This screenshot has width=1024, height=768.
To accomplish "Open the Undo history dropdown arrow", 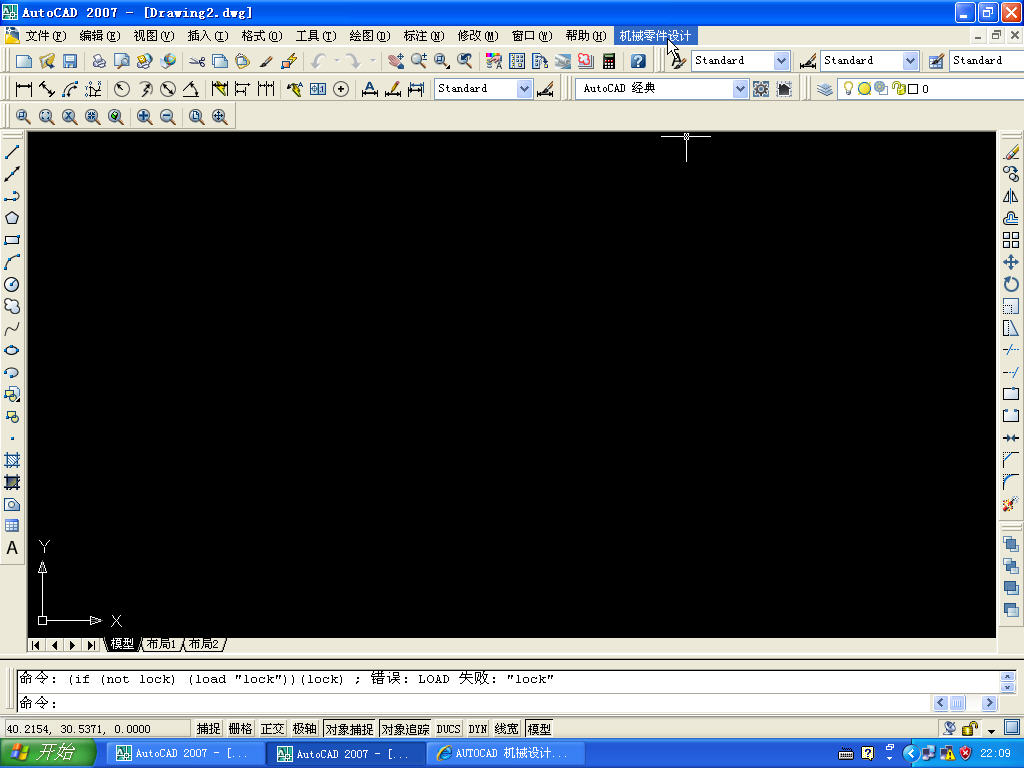I will (337, 61).
